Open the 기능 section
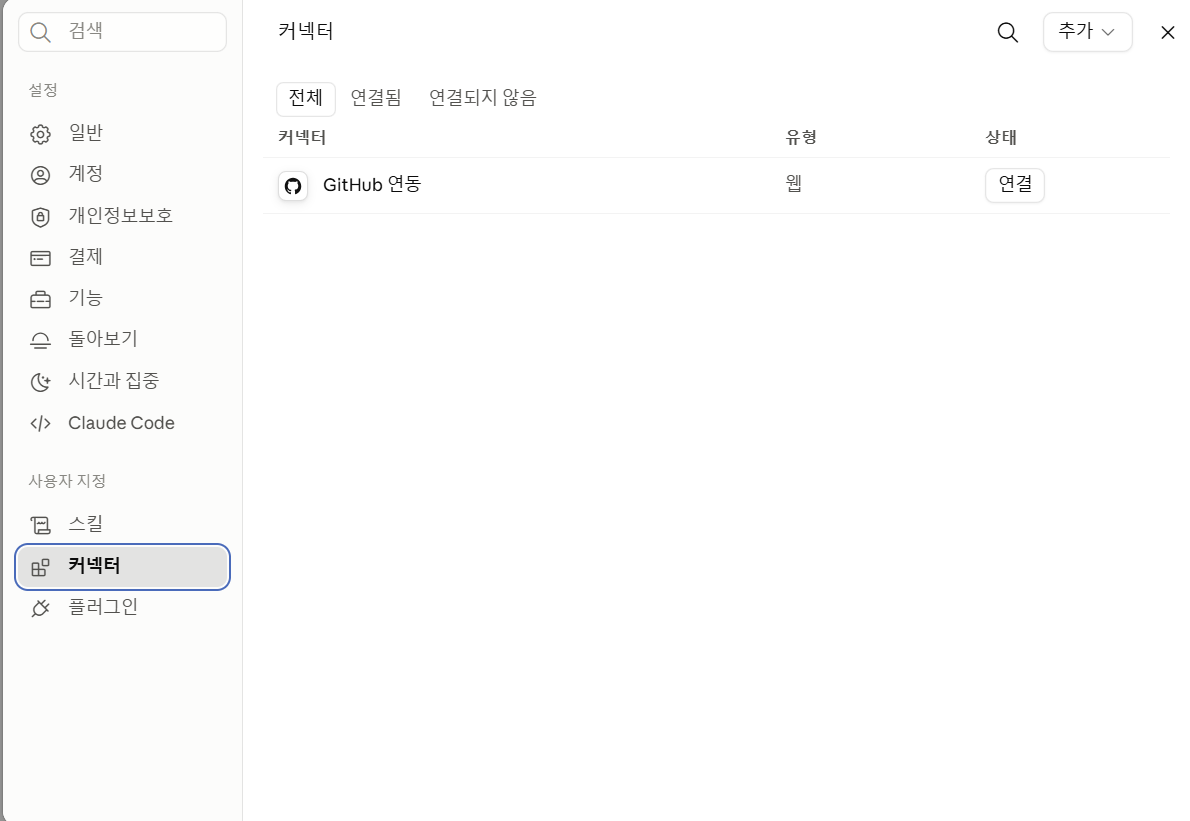Image resolution: width=1190 pixels, height=821 pixels. [122, 298]
